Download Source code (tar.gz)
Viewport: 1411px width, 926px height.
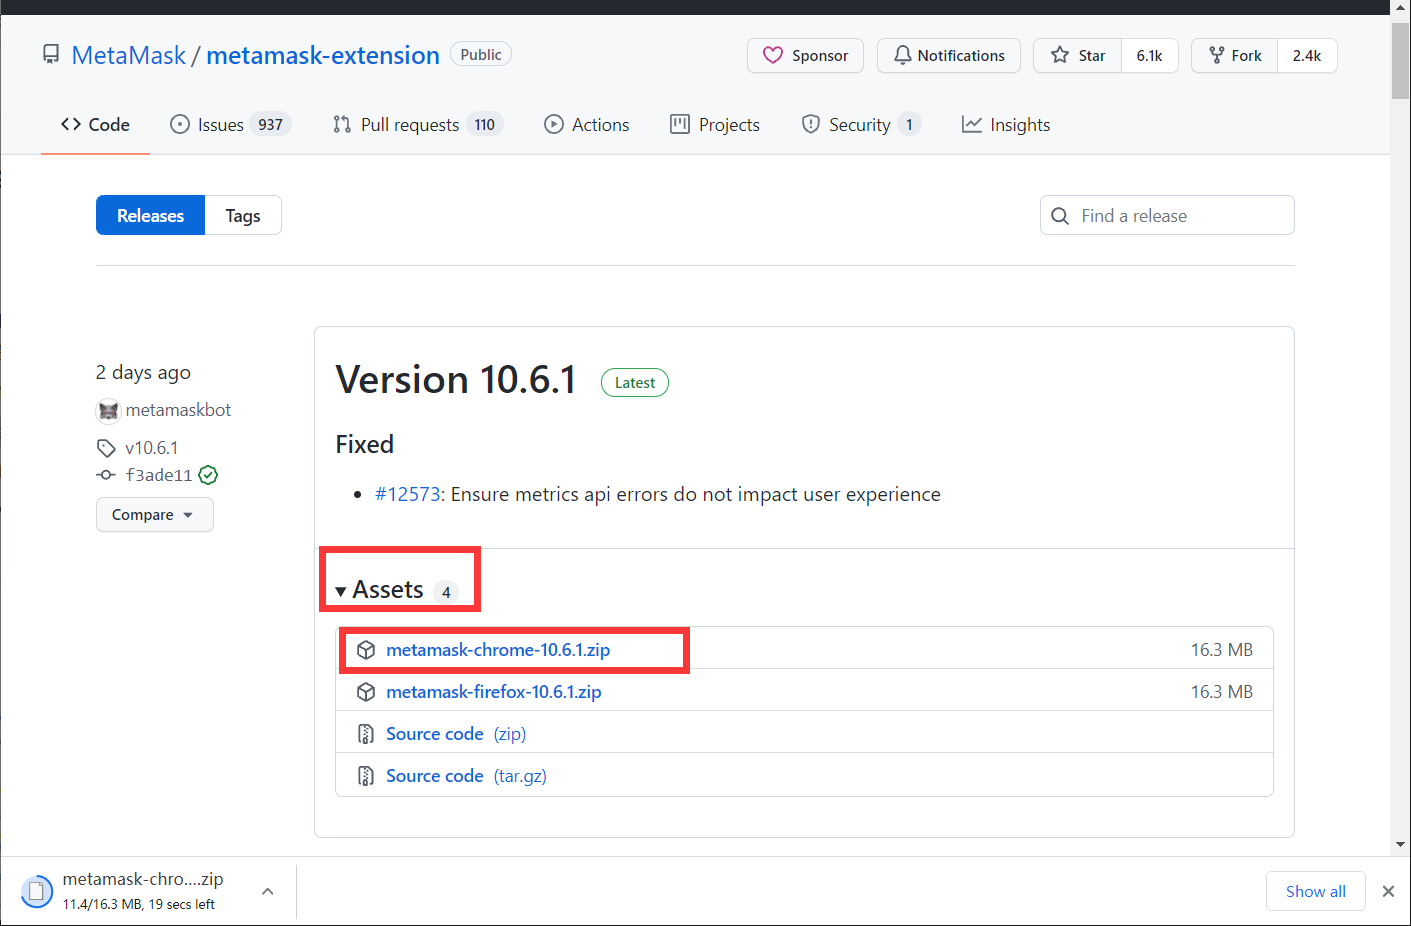(466, 776)
